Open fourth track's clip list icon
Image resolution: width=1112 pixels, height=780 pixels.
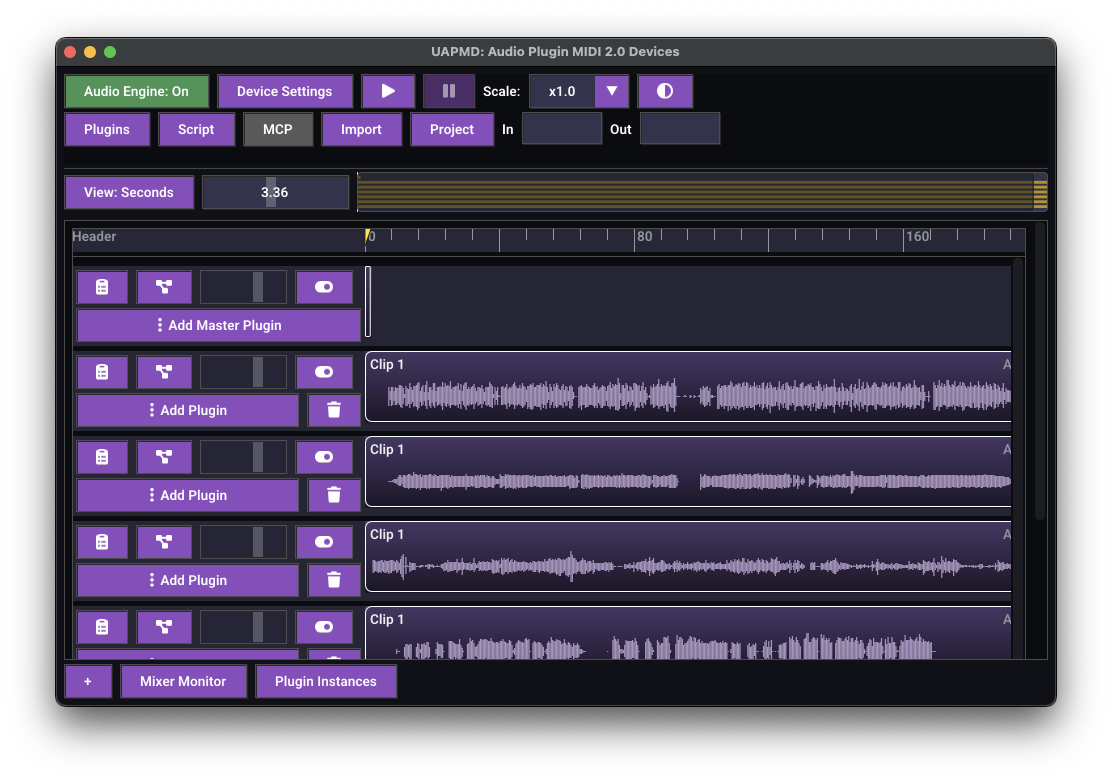coord(102,627)
